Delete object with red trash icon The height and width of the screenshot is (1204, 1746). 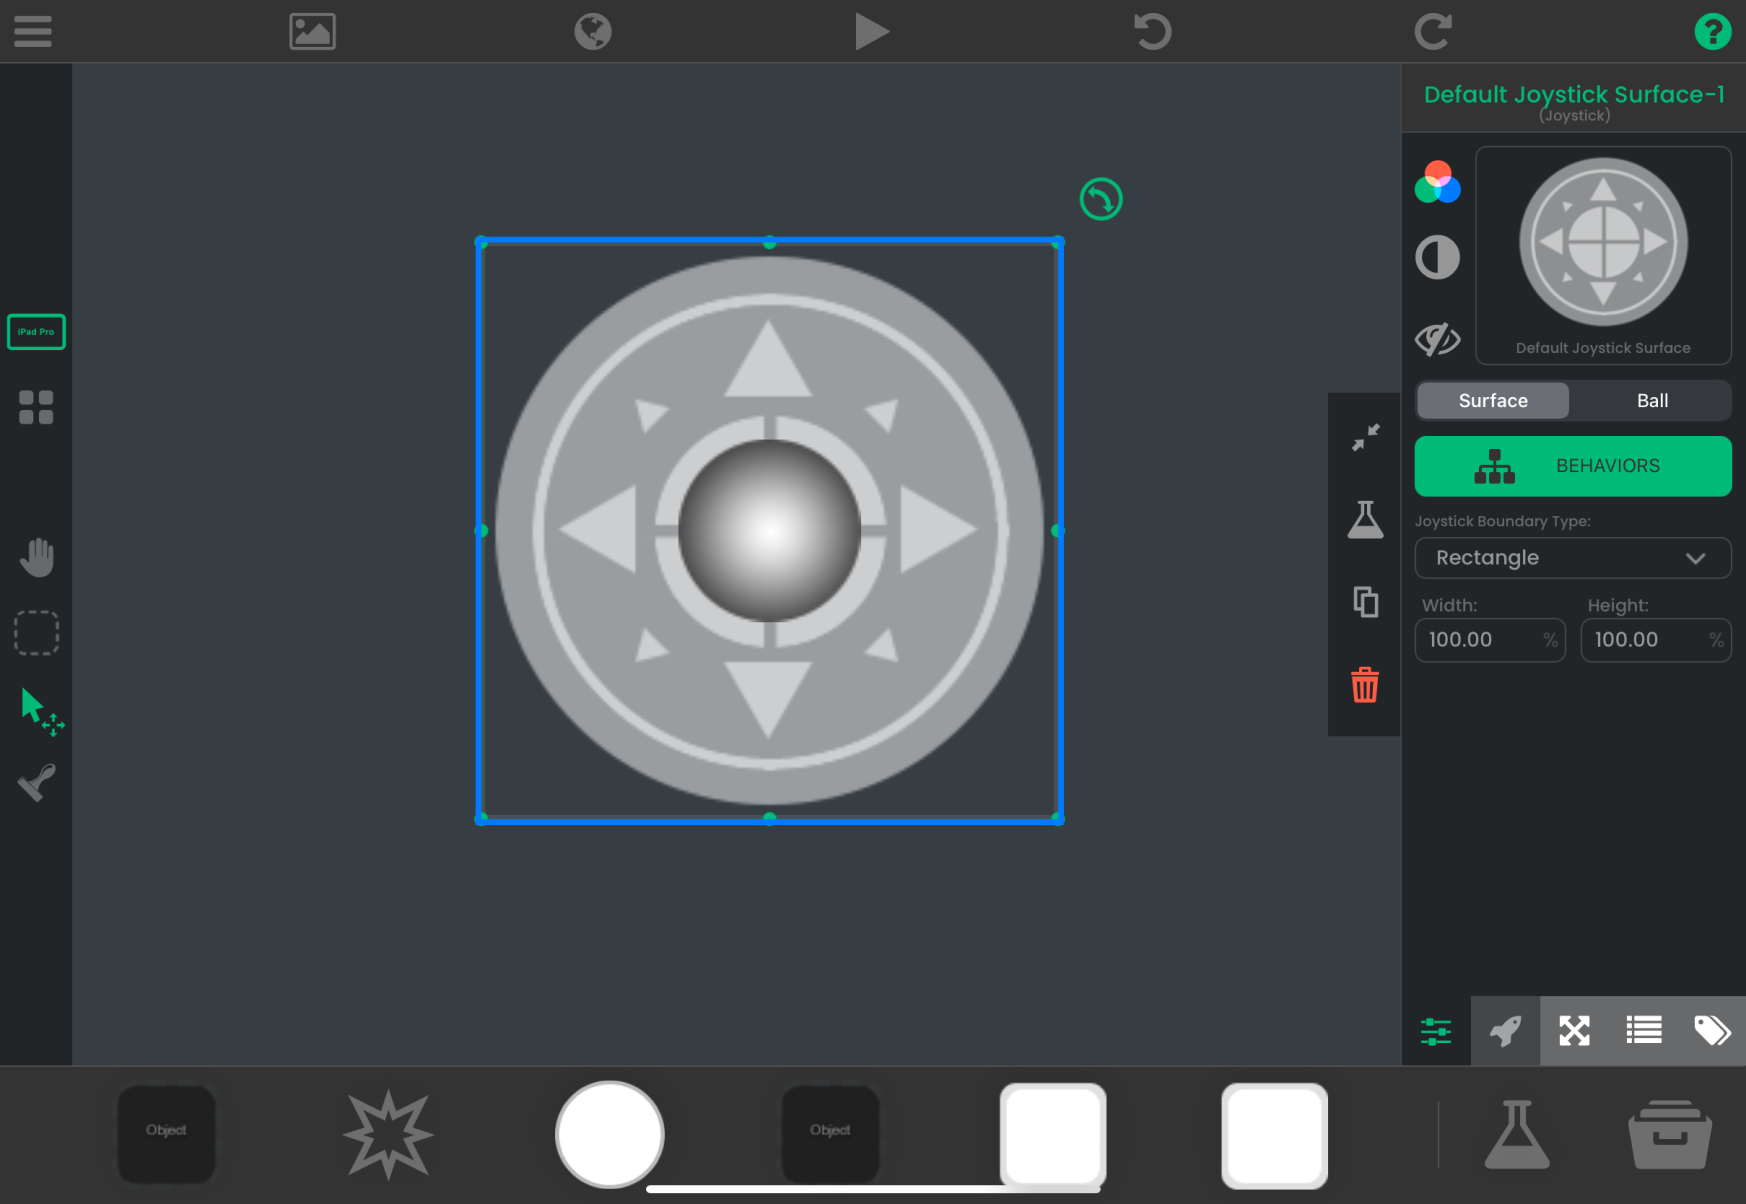click(x=1365, y=686)
